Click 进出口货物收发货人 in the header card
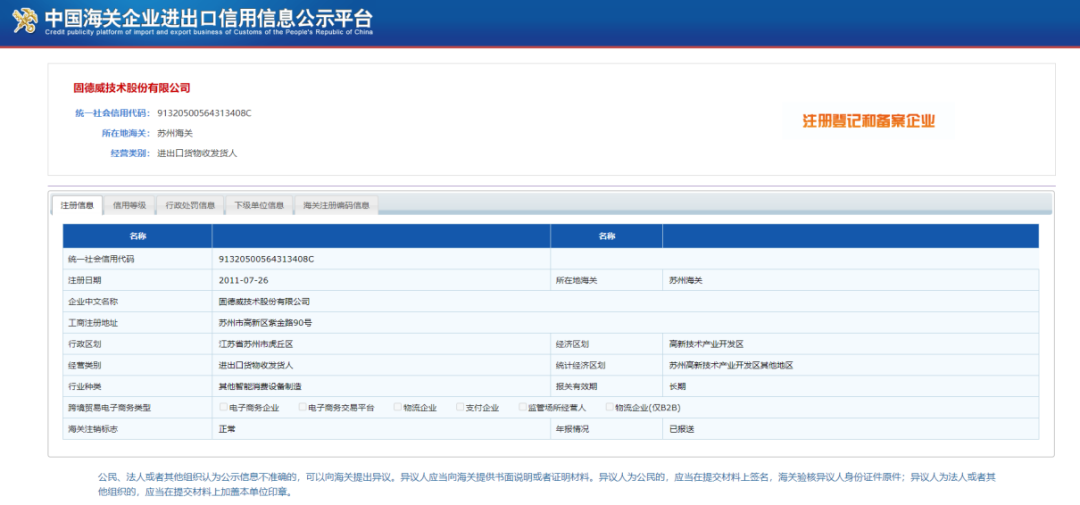The width and height of the screenshot is (1080, 505). click(x=197, y=153)
